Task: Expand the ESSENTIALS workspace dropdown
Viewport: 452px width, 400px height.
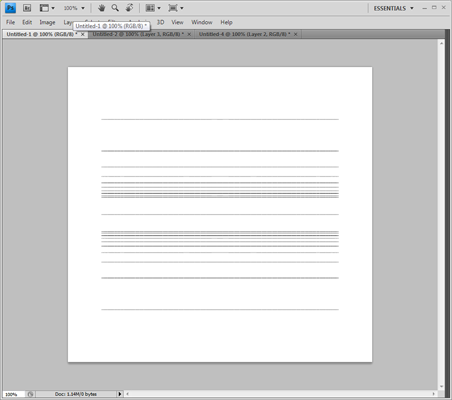Action: pyautogui.click(x=393, y=8)
